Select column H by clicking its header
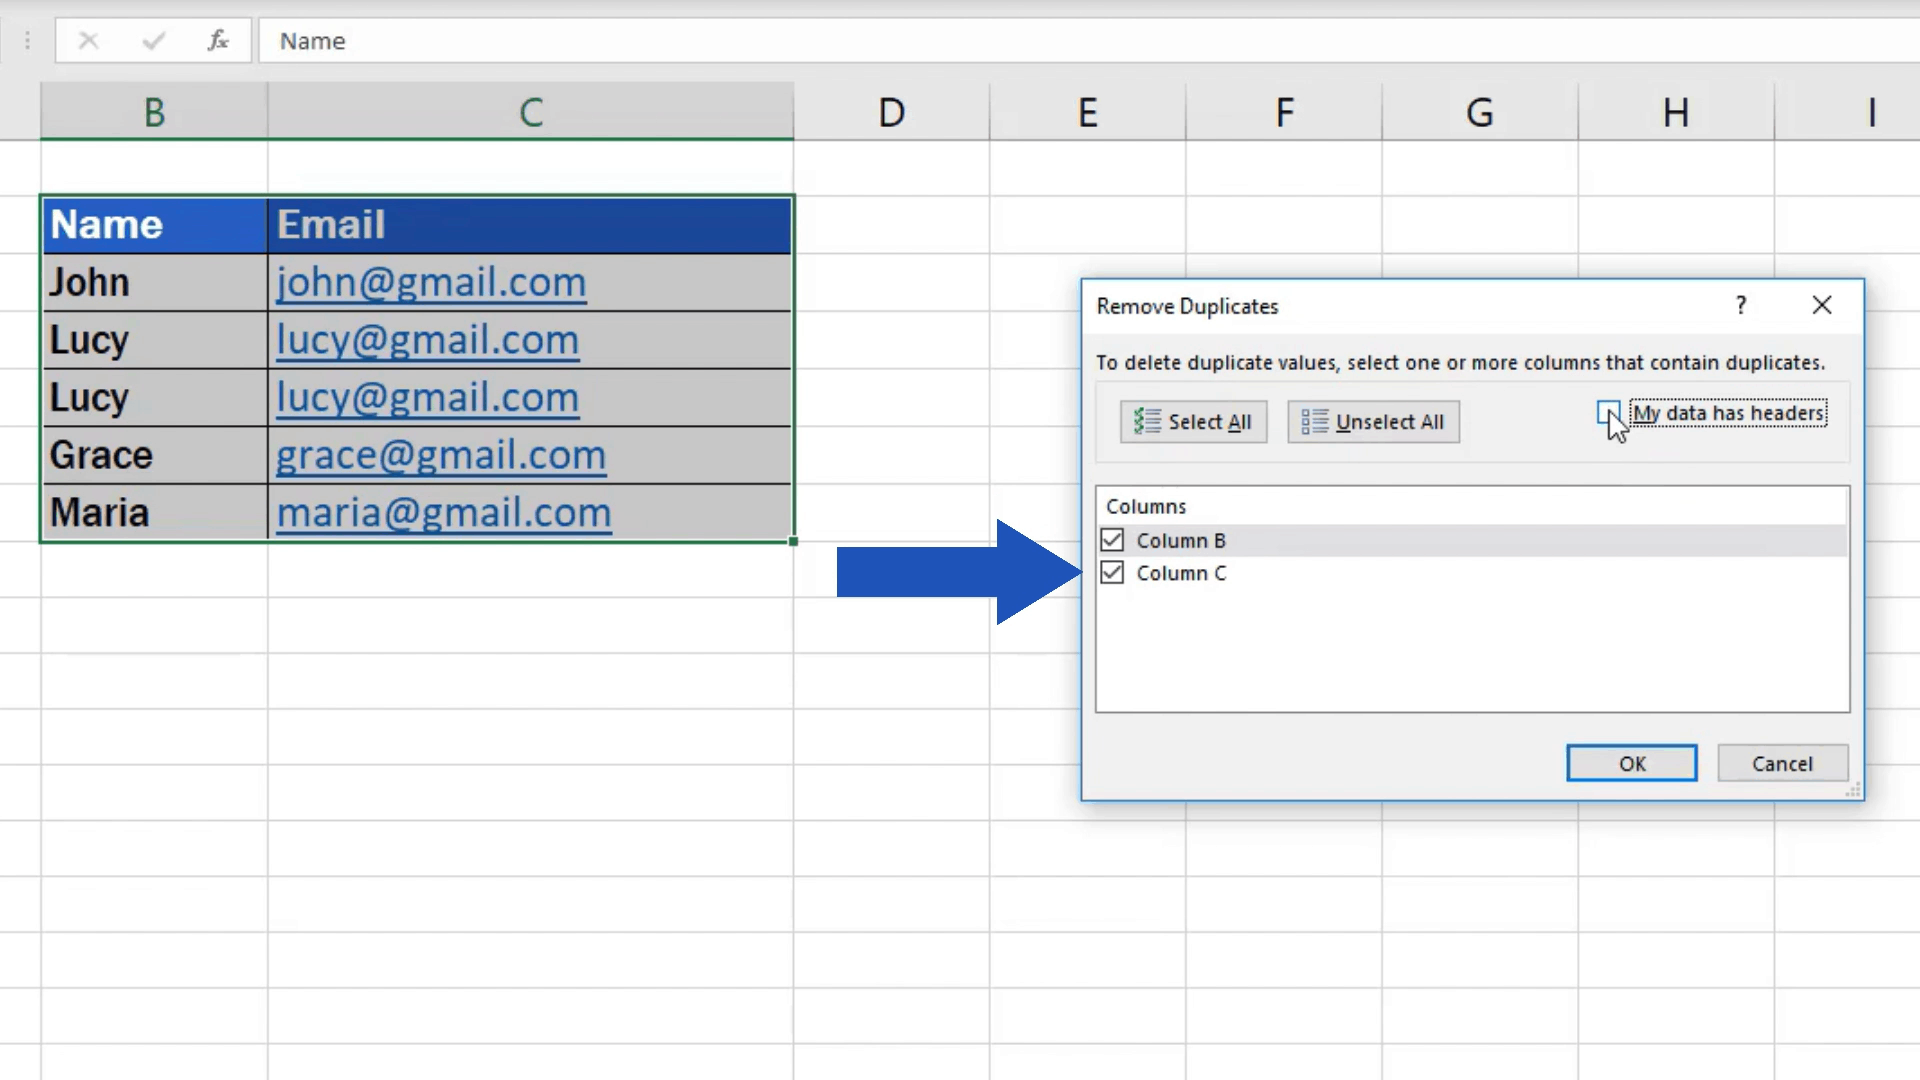The image size is (1920, 1080). point(1675,111)
